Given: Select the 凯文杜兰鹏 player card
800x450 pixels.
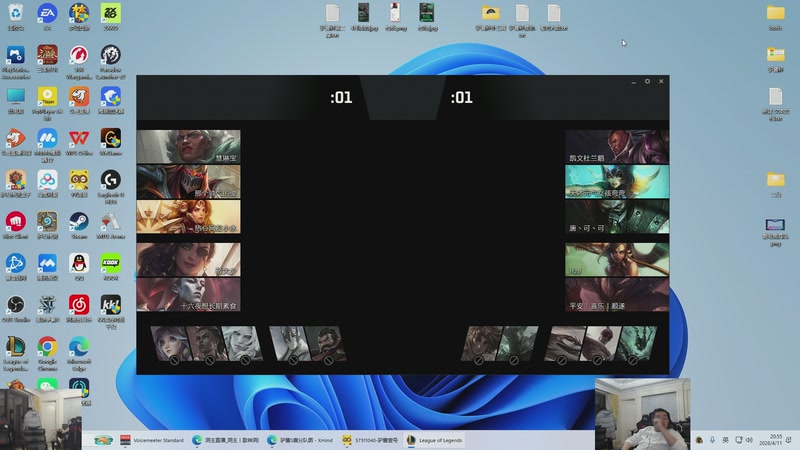Looking at the screenshot, I should click(x=617, y=146).
